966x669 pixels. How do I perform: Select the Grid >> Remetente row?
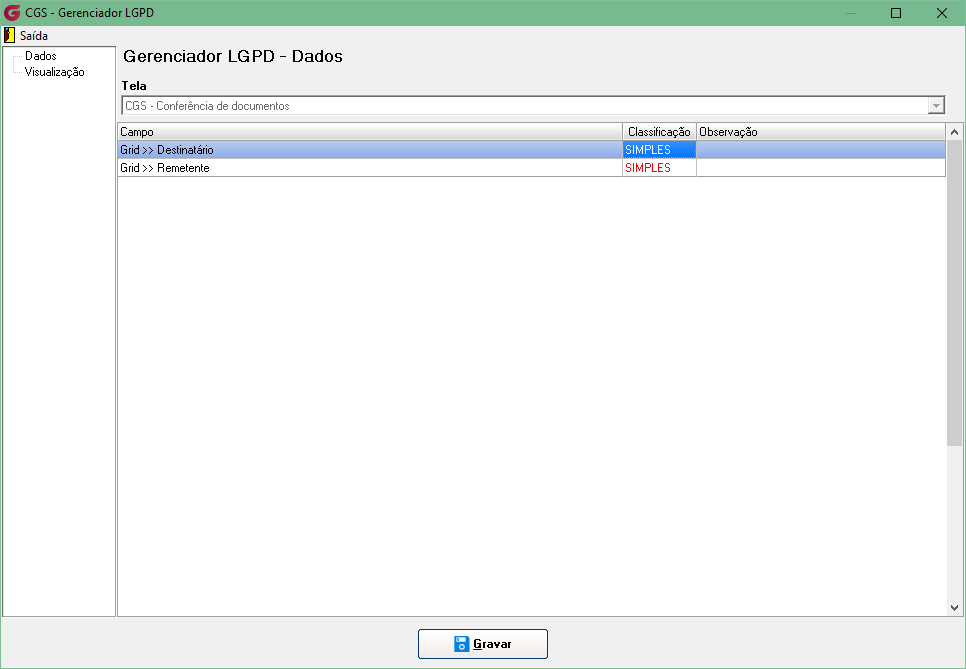(531, 168)
